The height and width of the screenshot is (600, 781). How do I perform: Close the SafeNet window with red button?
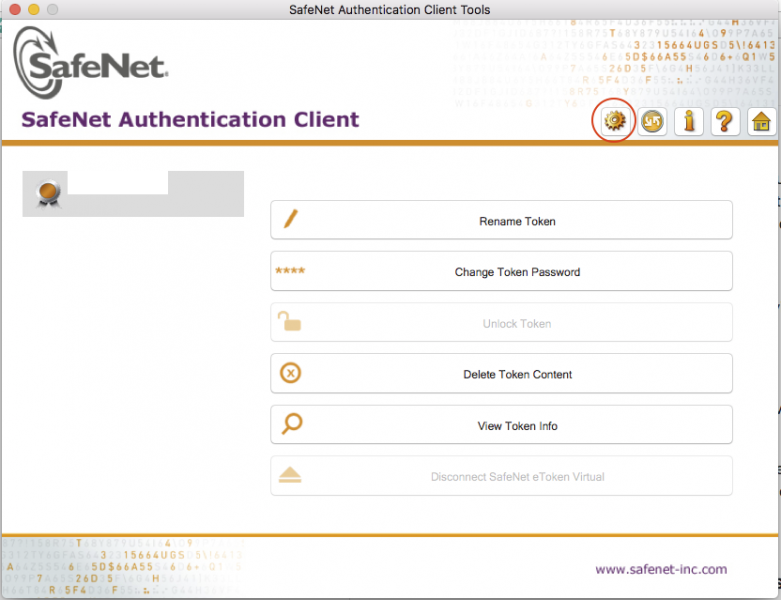13,9
